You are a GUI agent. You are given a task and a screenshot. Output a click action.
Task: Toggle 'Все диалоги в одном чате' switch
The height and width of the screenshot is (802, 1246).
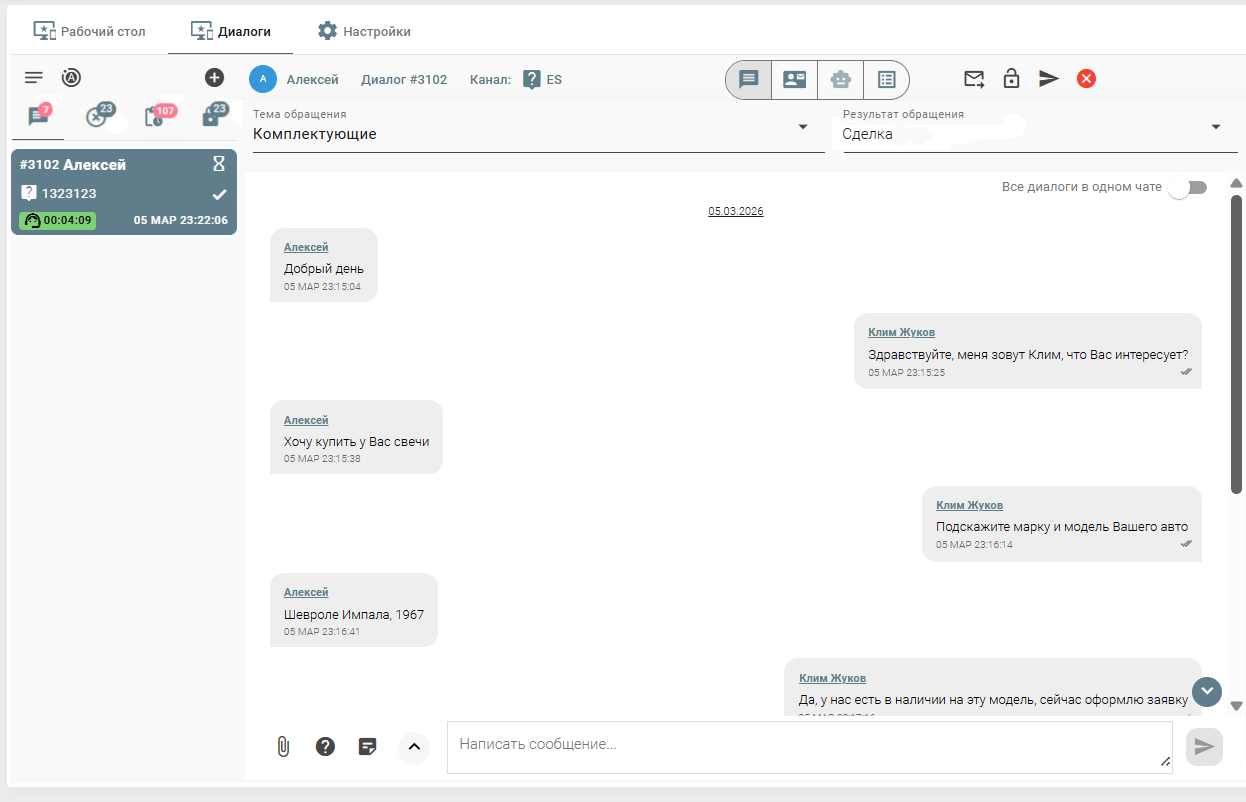click(x=1187, y=187)
